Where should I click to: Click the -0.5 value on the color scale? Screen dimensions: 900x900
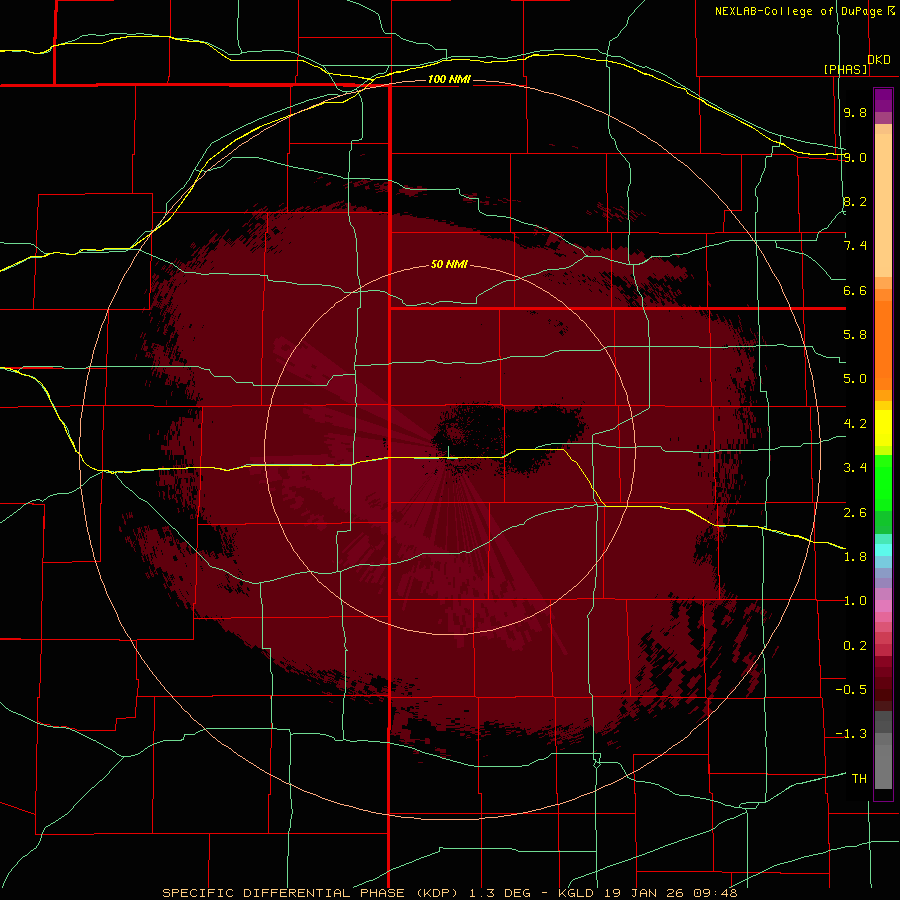[x=851, y=690]
